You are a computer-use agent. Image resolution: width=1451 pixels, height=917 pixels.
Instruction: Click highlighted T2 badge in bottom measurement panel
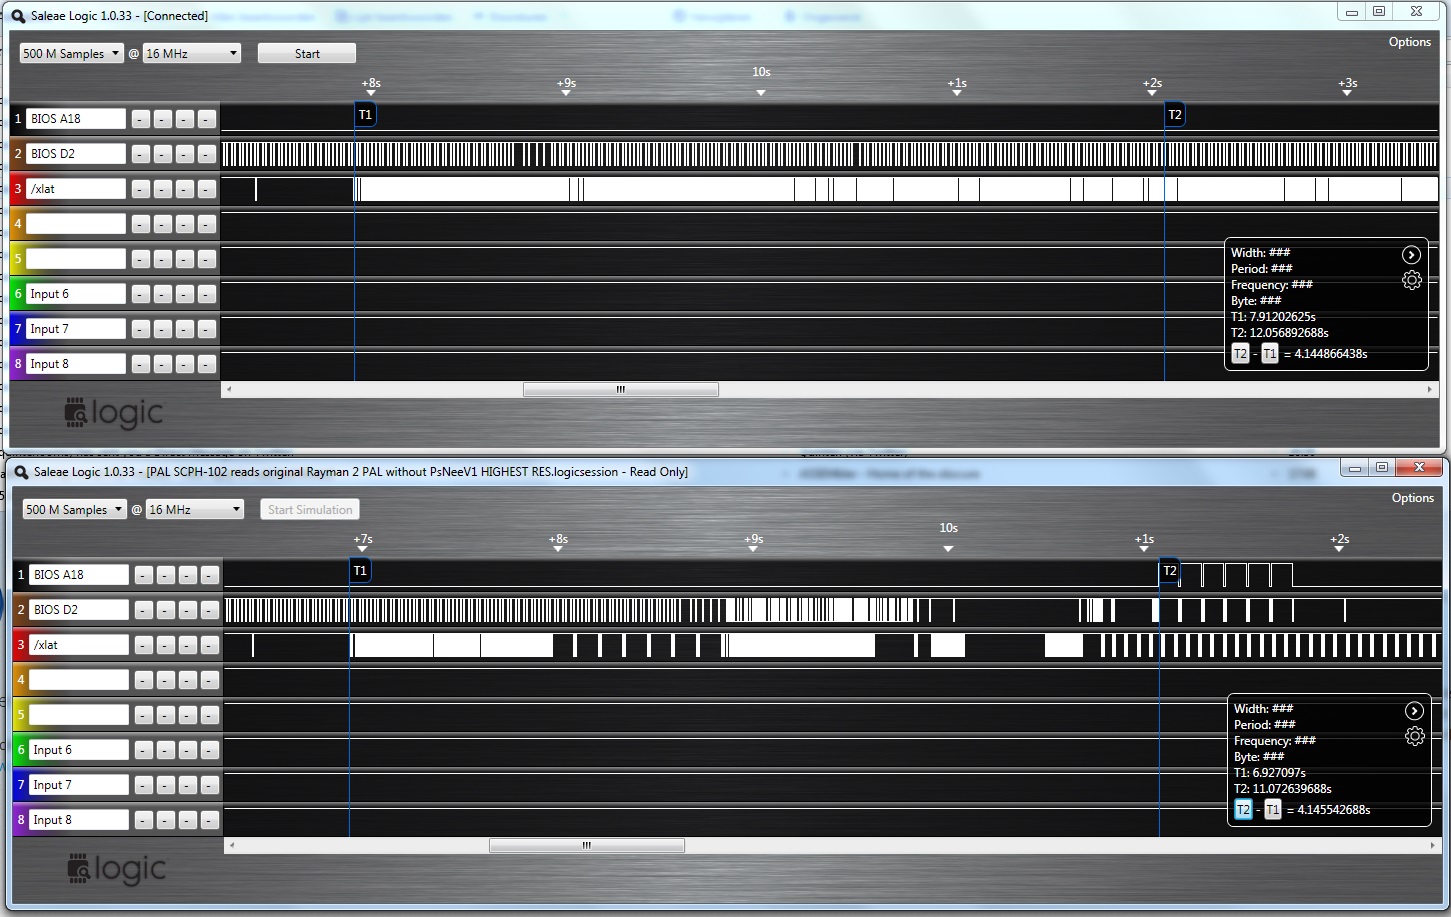[x=1243, y=810]
